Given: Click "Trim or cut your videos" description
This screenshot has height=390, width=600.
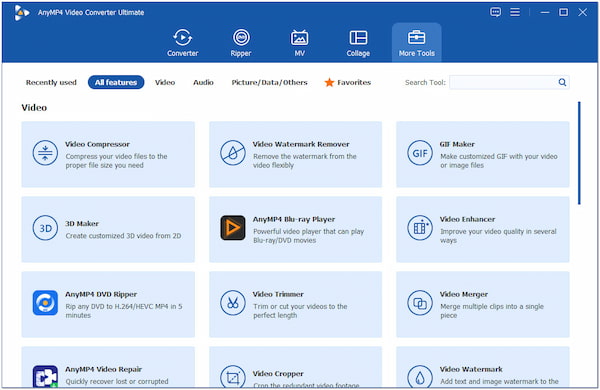Looking at the screenshot, I should click(x=300, y=311).
